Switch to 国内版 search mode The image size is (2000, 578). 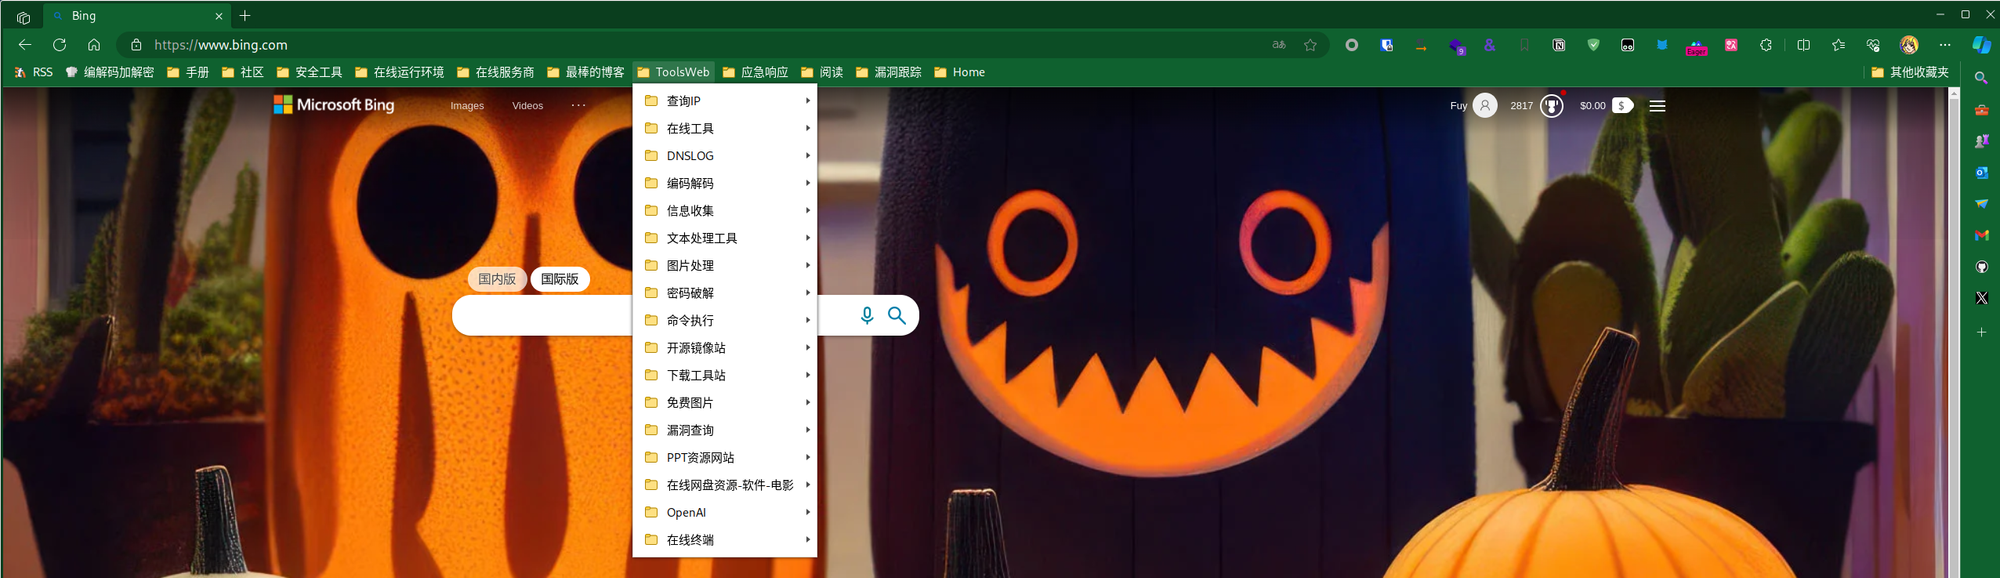point(497,279)
